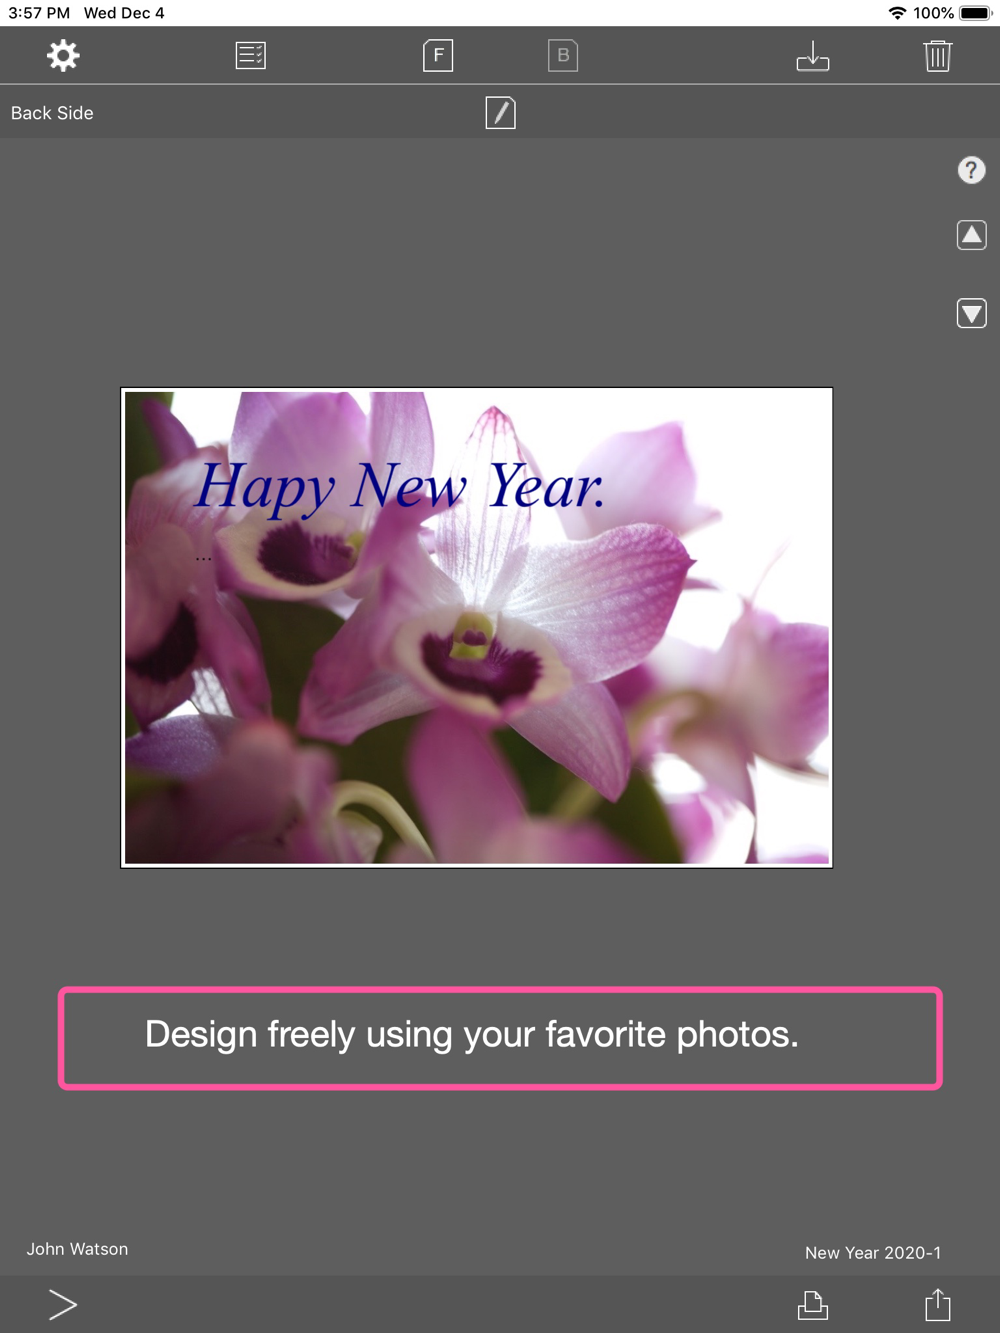Viewport: 1000px width, 1333px height.
Task: Tap the New Year 2020-1 label
Action: pos(873,1253)
